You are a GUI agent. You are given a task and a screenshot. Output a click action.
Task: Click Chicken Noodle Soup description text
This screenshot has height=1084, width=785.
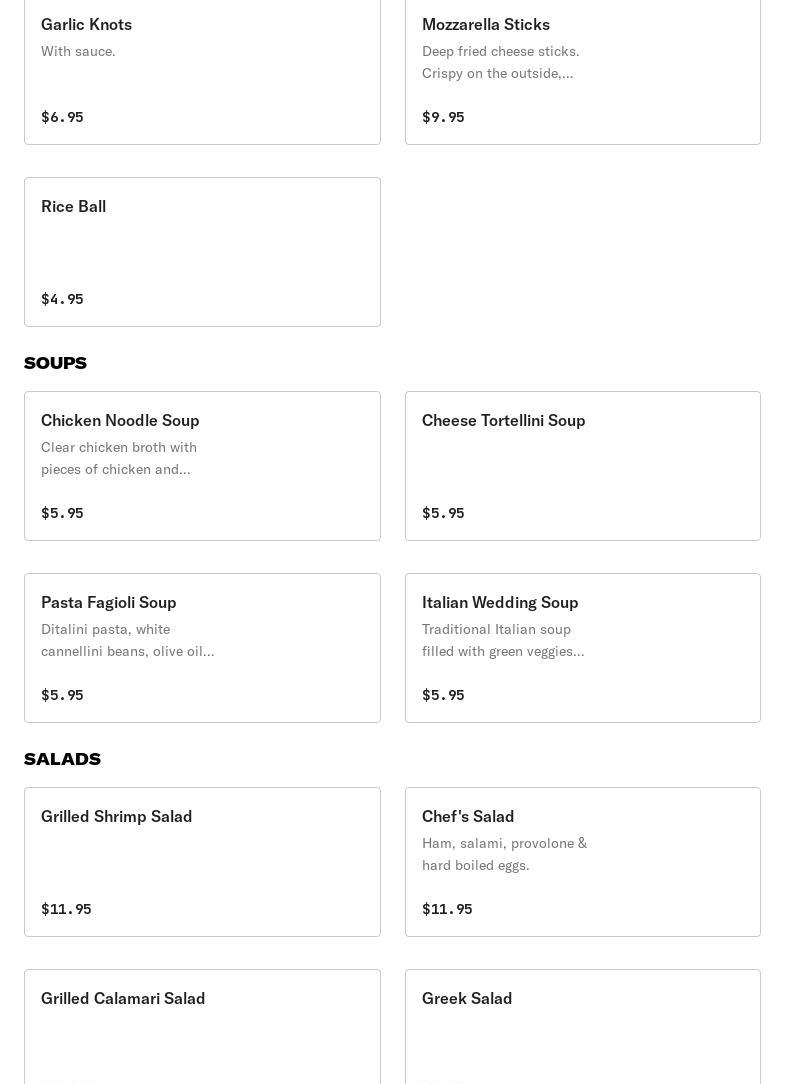pos(119,458)
